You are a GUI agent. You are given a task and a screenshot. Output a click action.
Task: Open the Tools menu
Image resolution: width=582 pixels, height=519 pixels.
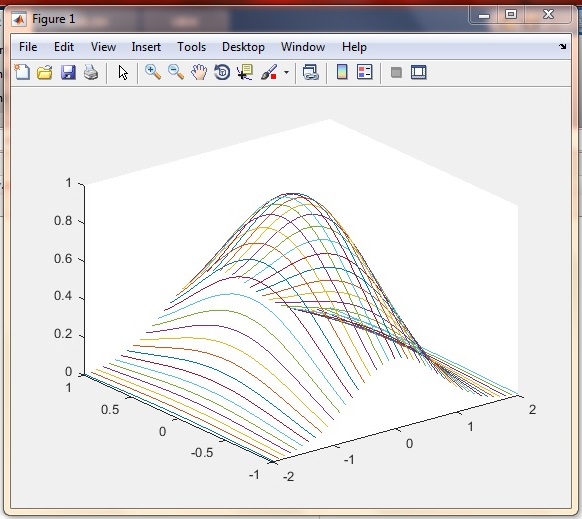[x=192, y=47]
